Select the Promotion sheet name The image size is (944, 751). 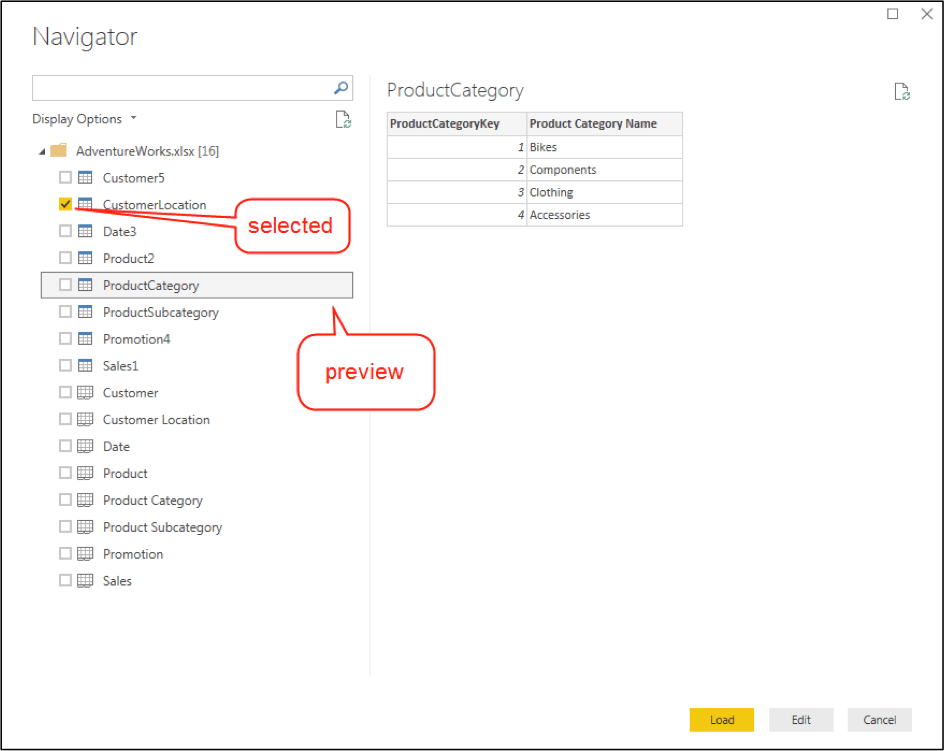133,554
